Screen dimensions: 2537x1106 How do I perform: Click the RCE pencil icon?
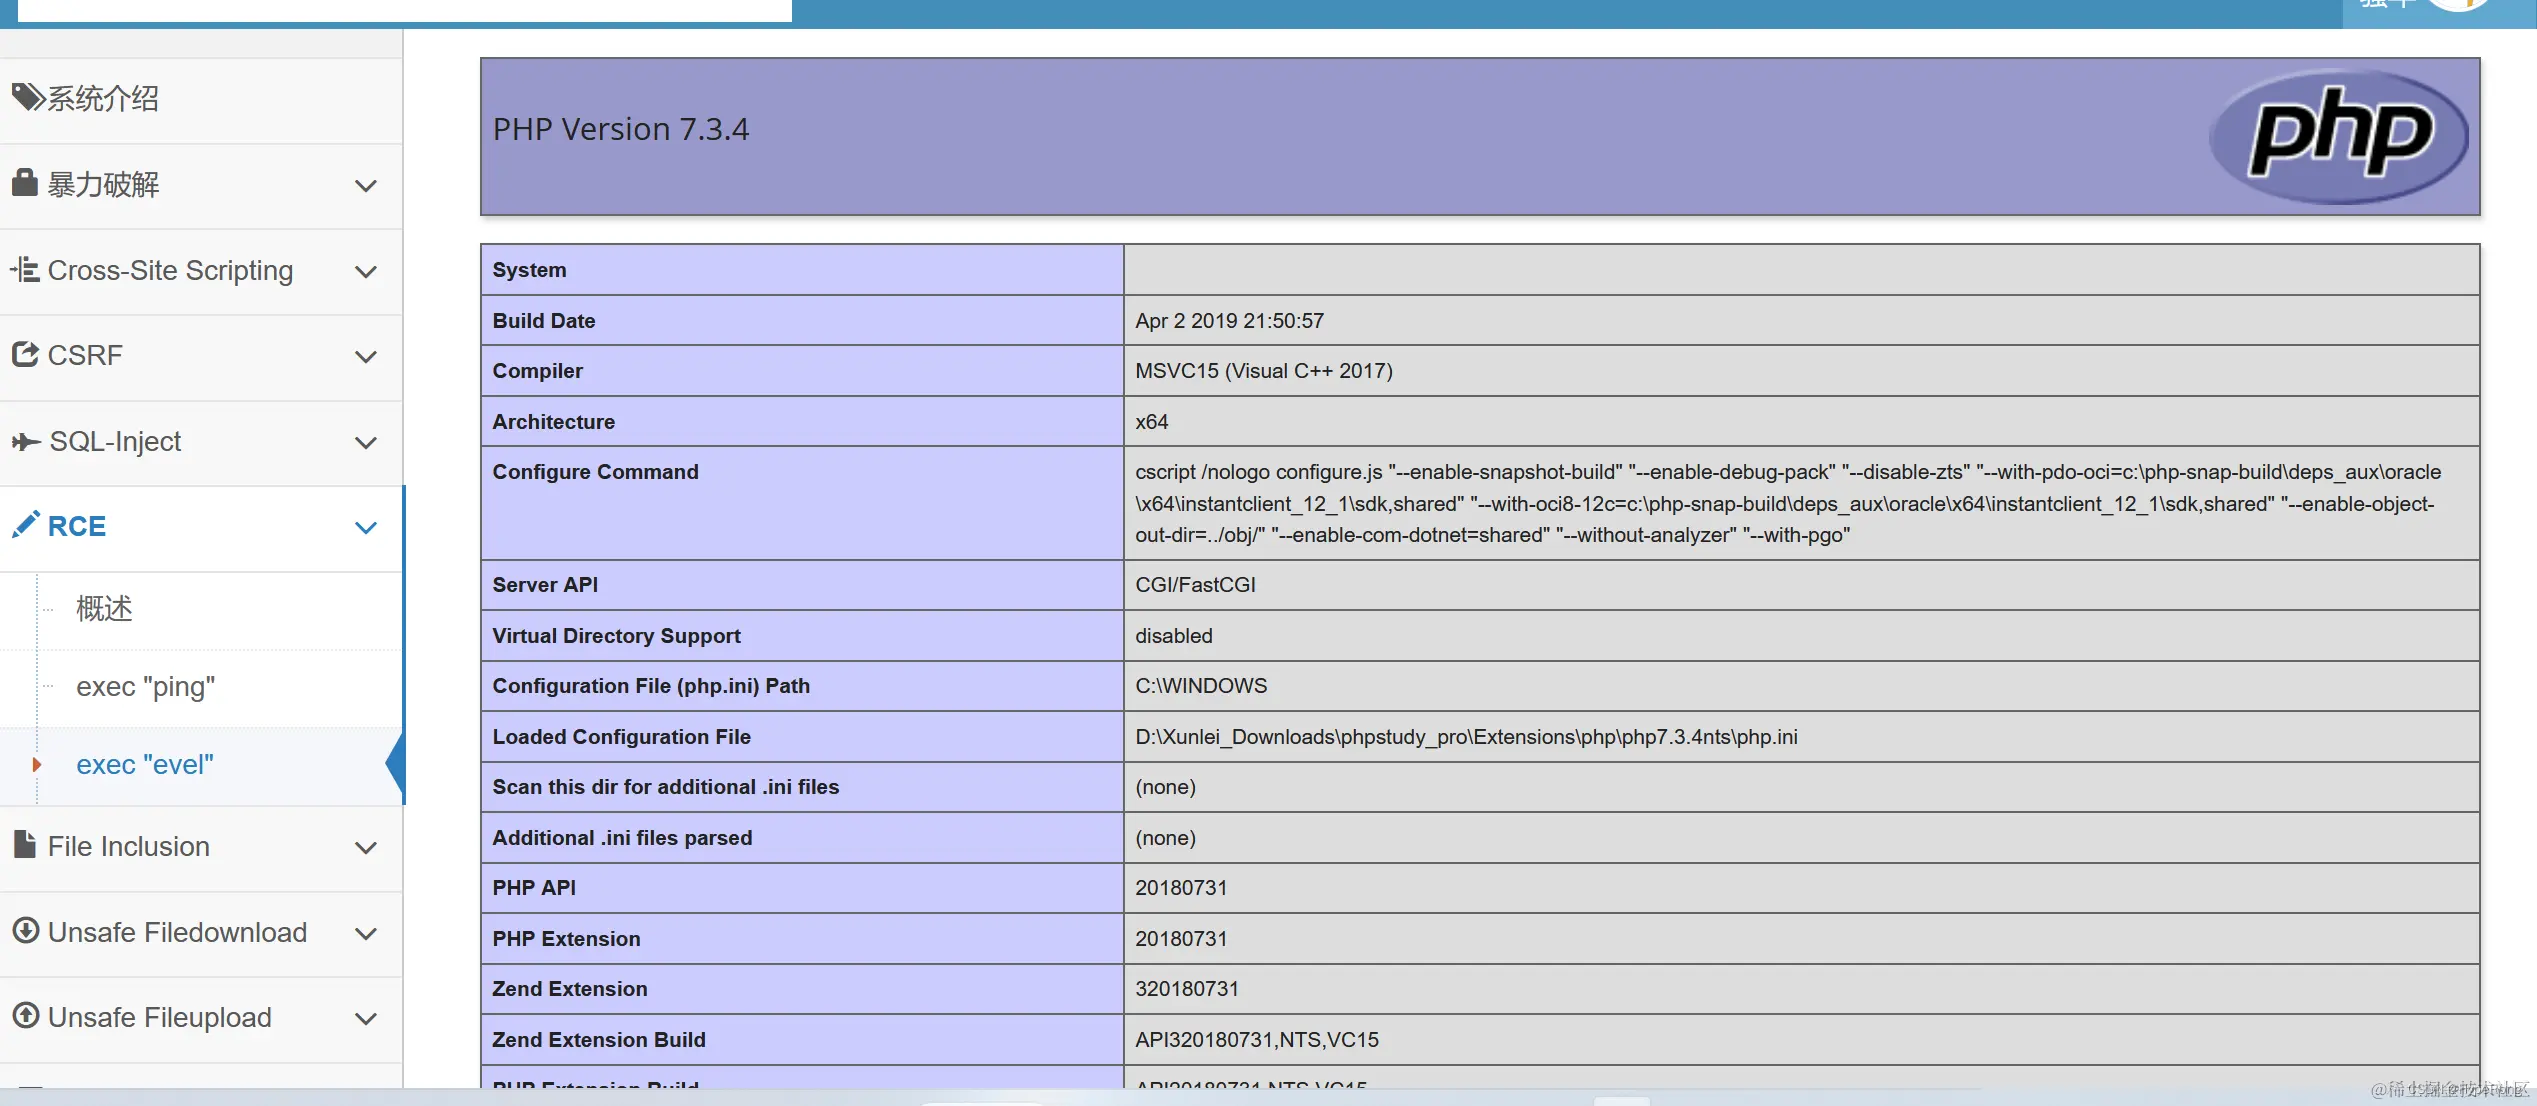click(x=26, y=525)
